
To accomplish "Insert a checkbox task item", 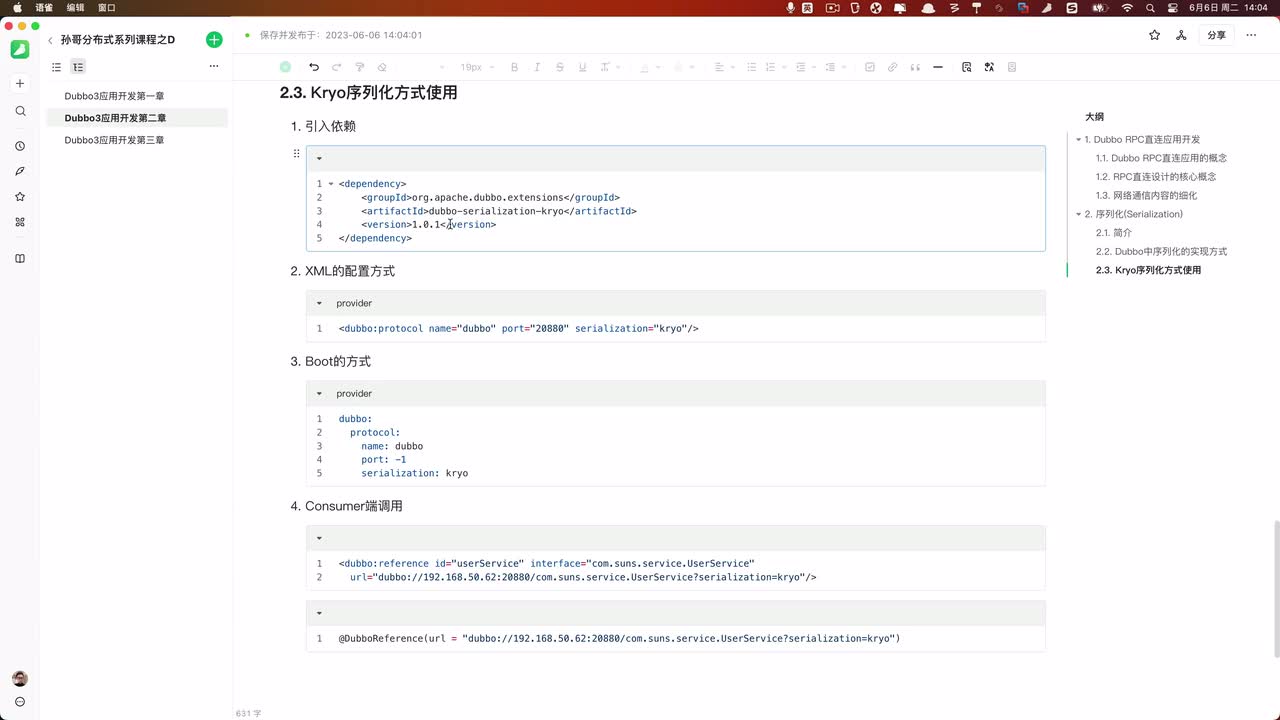I will tap(870, 67).
